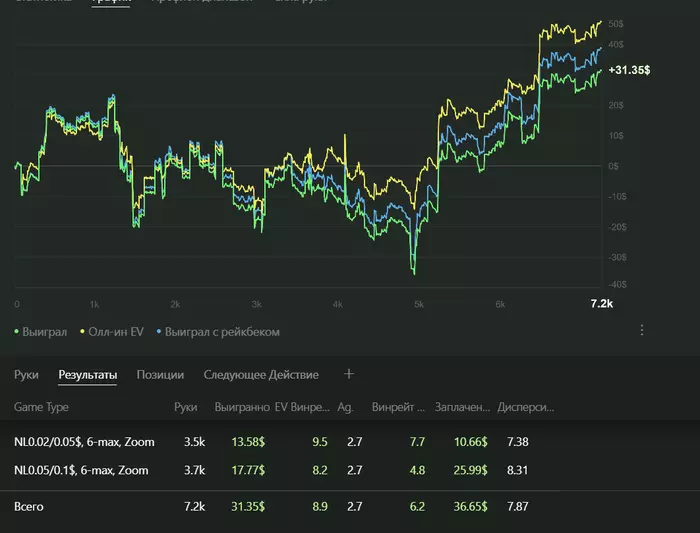The height and width of the screenshot is (533, 700).
Task: Sort table by Руки column header
Action: pyautogui.click(x=185, y=407)
